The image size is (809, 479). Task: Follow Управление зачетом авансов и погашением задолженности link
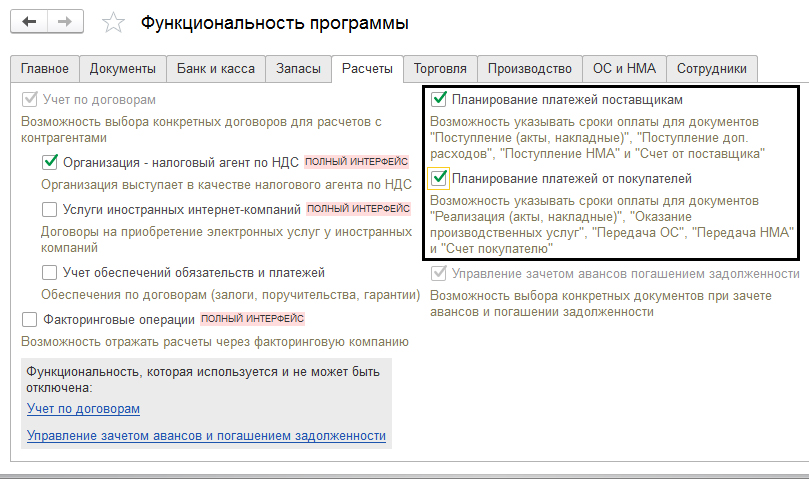[206, 436]
